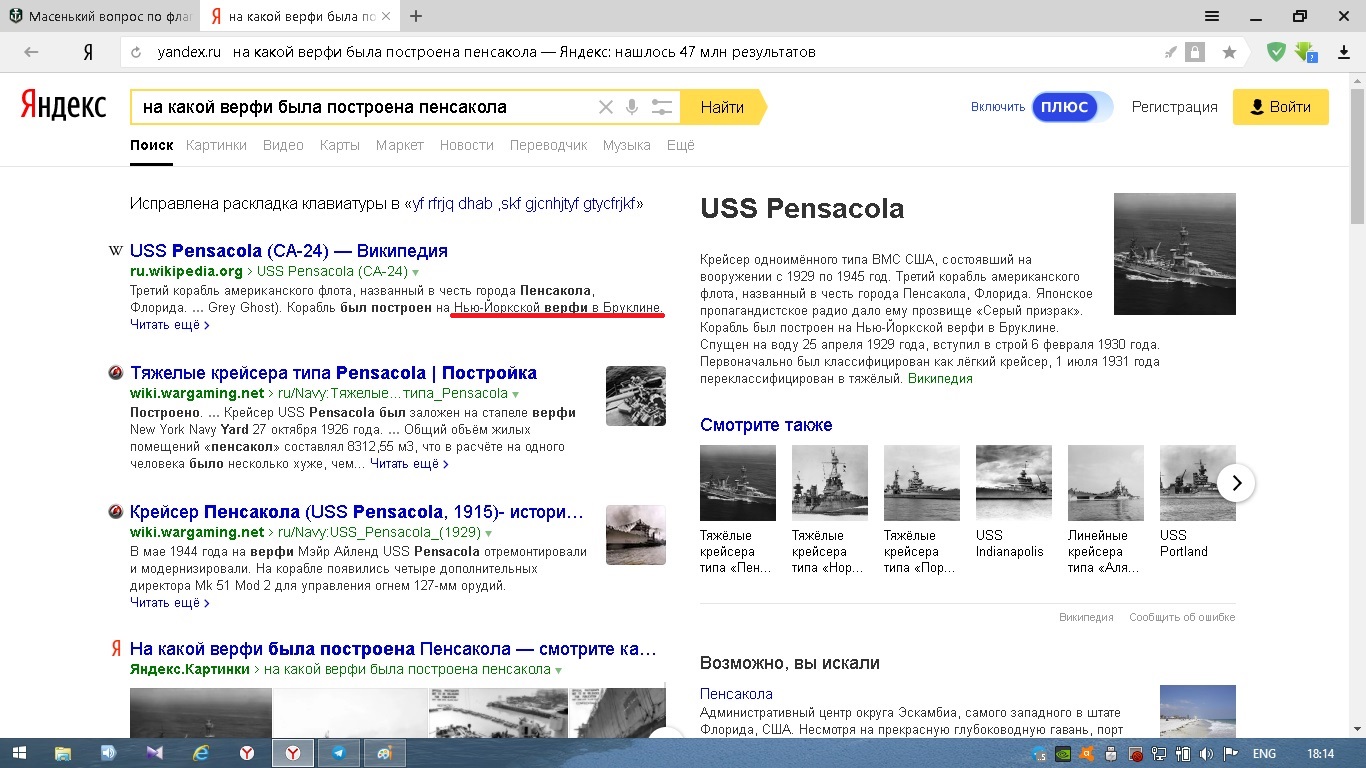Reload the page in the address bar
This screenshot has height=768, width=1366.
click(x=137, y=52)
